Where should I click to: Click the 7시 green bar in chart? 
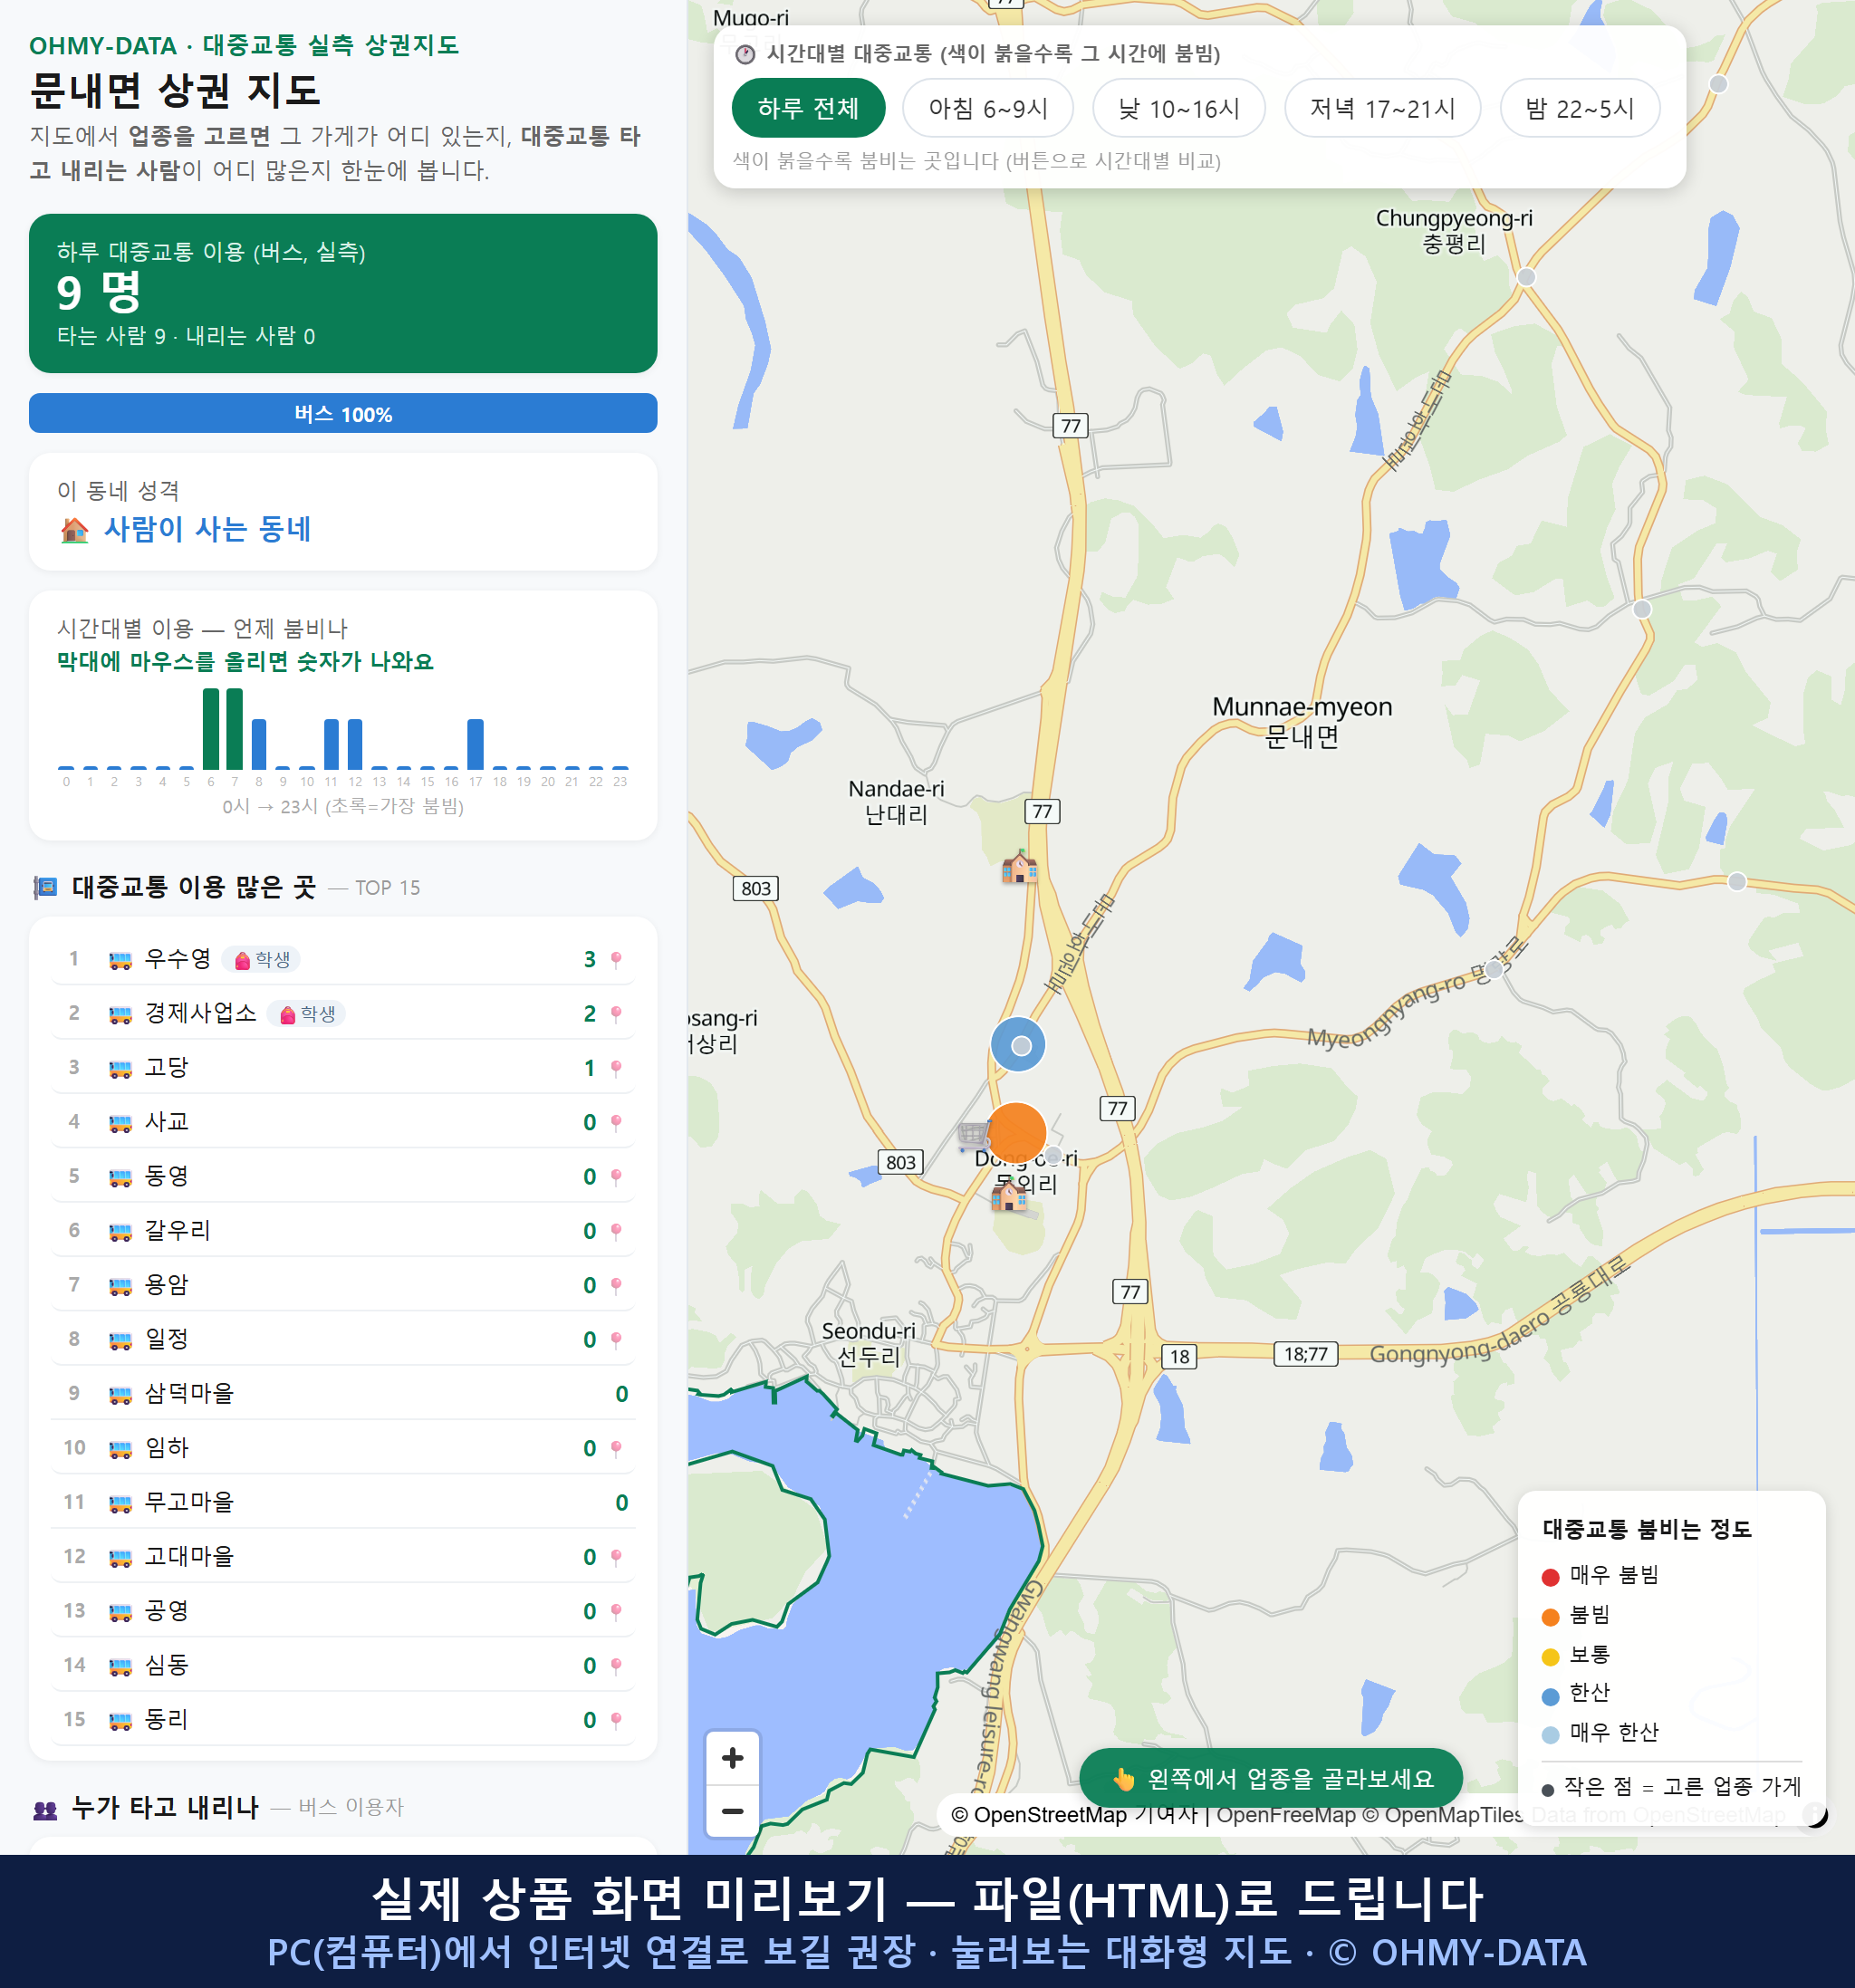pyautogui.click(x=234, y=729)
